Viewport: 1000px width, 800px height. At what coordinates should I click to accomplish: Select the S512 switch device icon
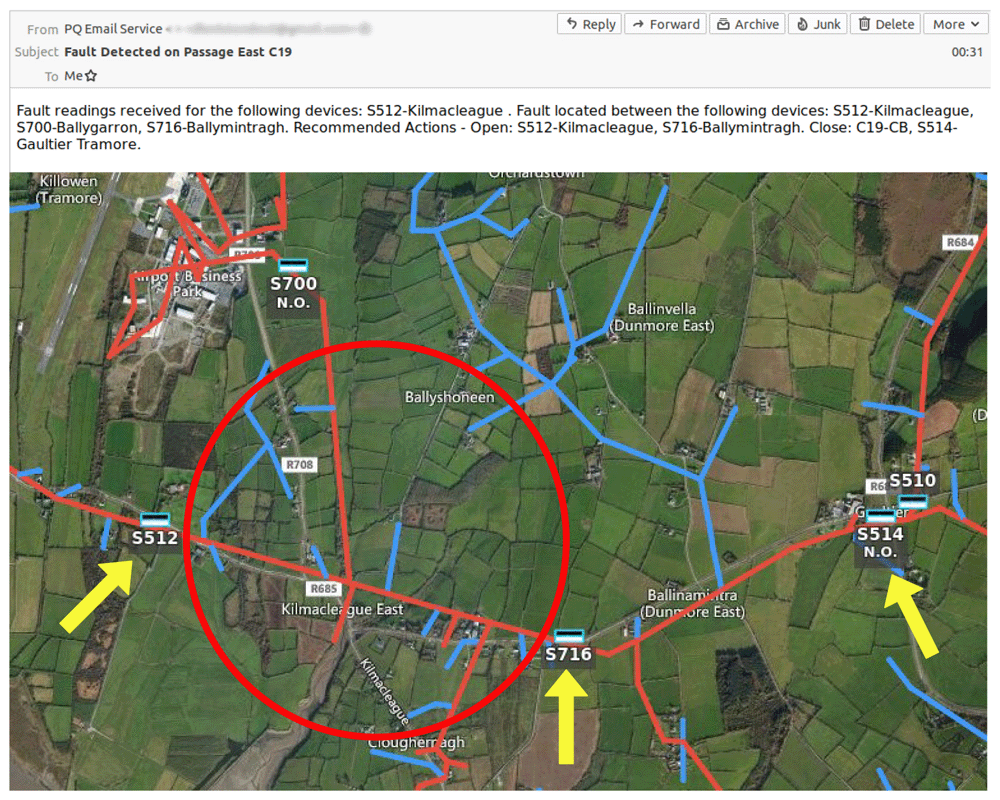click(155, 519)
